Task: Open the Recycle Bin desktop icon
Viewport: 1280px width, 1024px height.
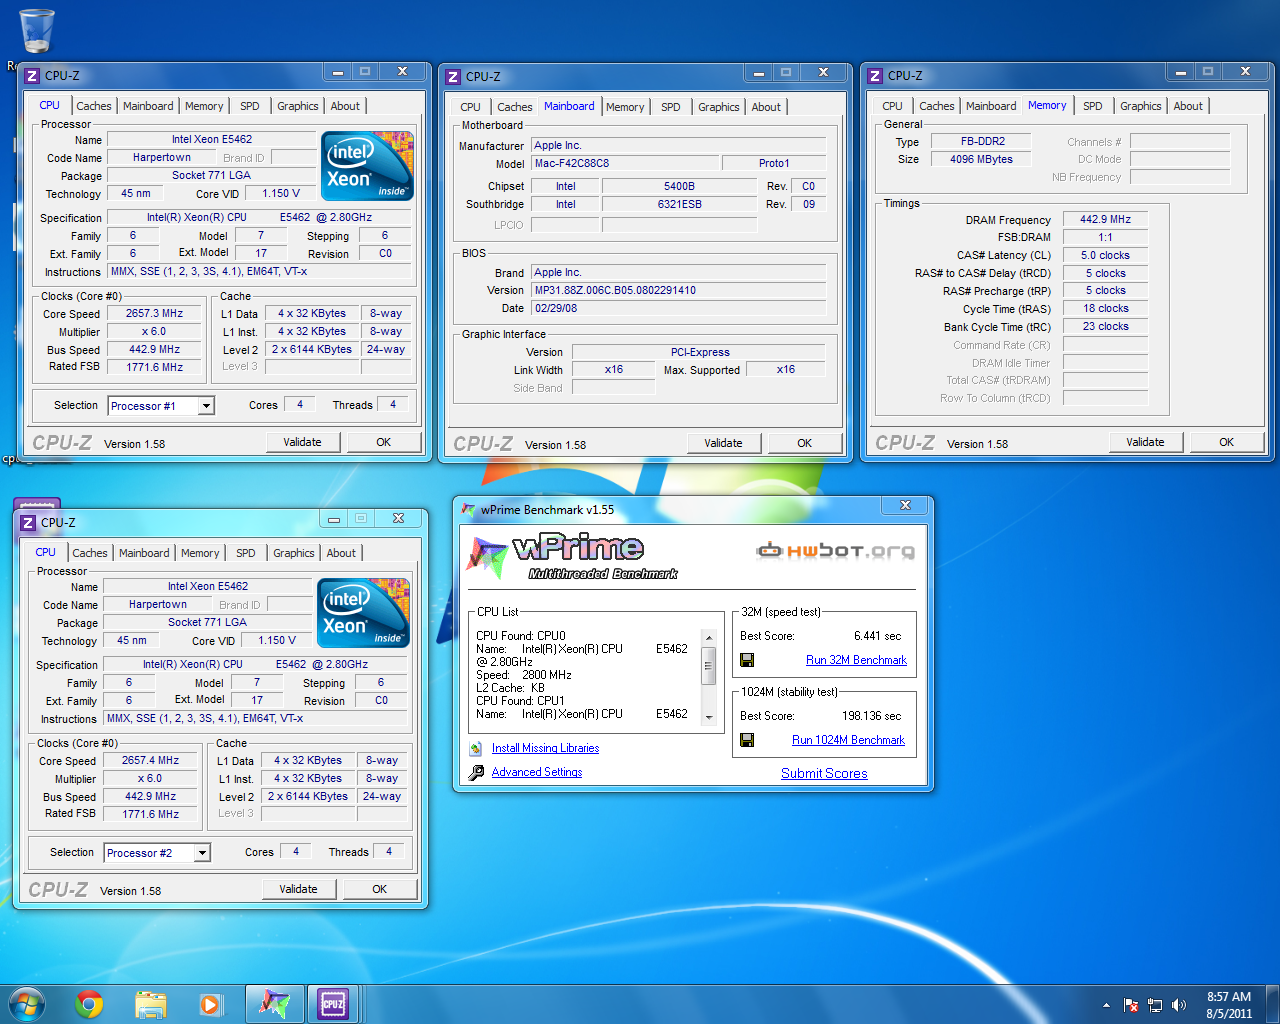Action: (x=37, y=30)
